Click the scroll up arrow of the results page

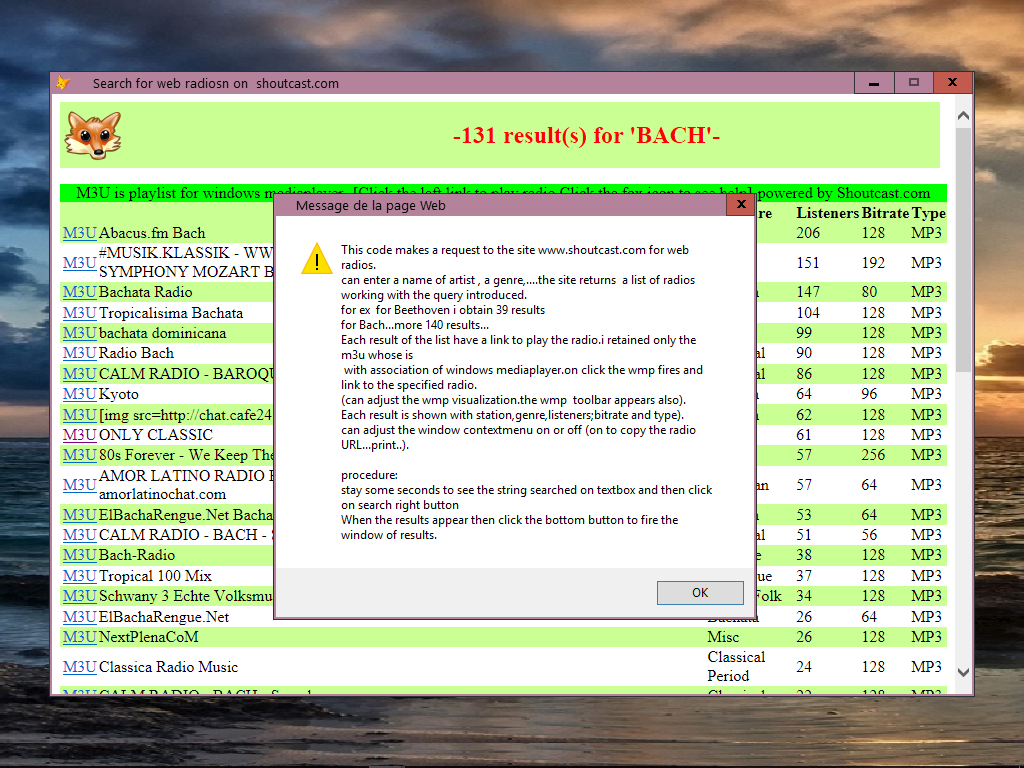963,116
